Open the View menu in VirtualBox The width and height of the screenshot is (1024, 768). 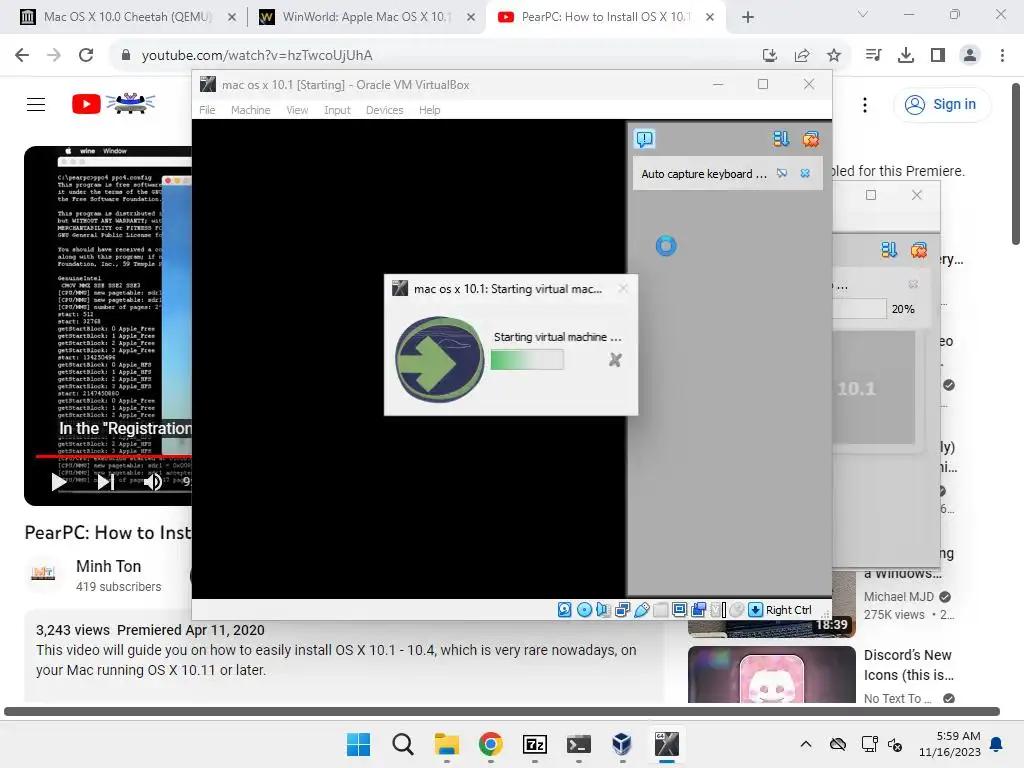coord(296,110)
